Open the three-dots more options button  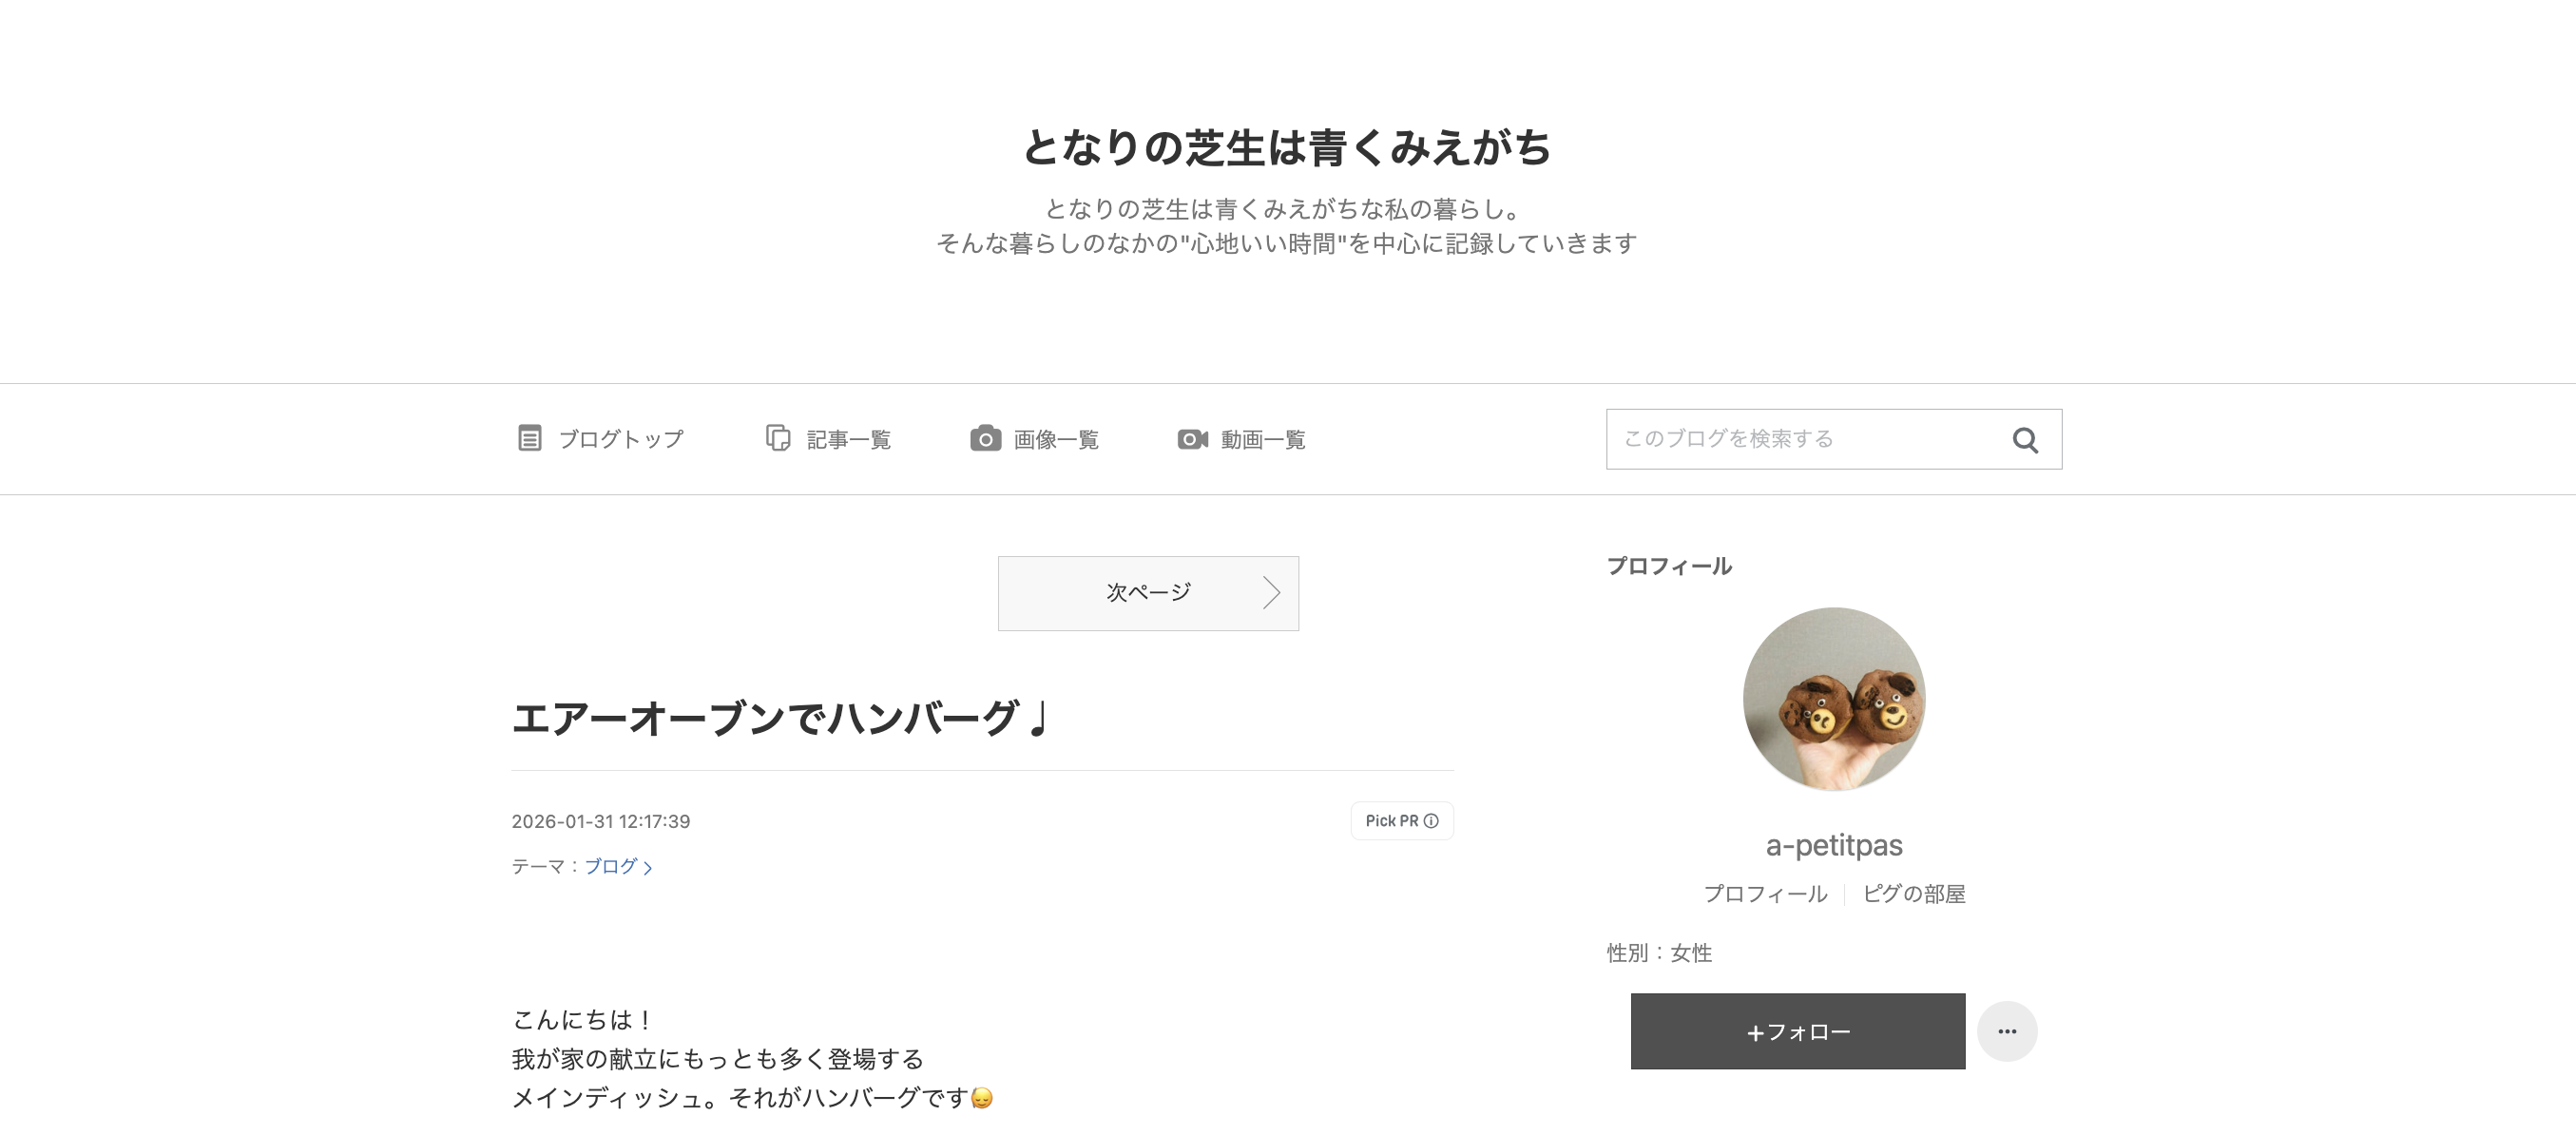point(2006,1031)
